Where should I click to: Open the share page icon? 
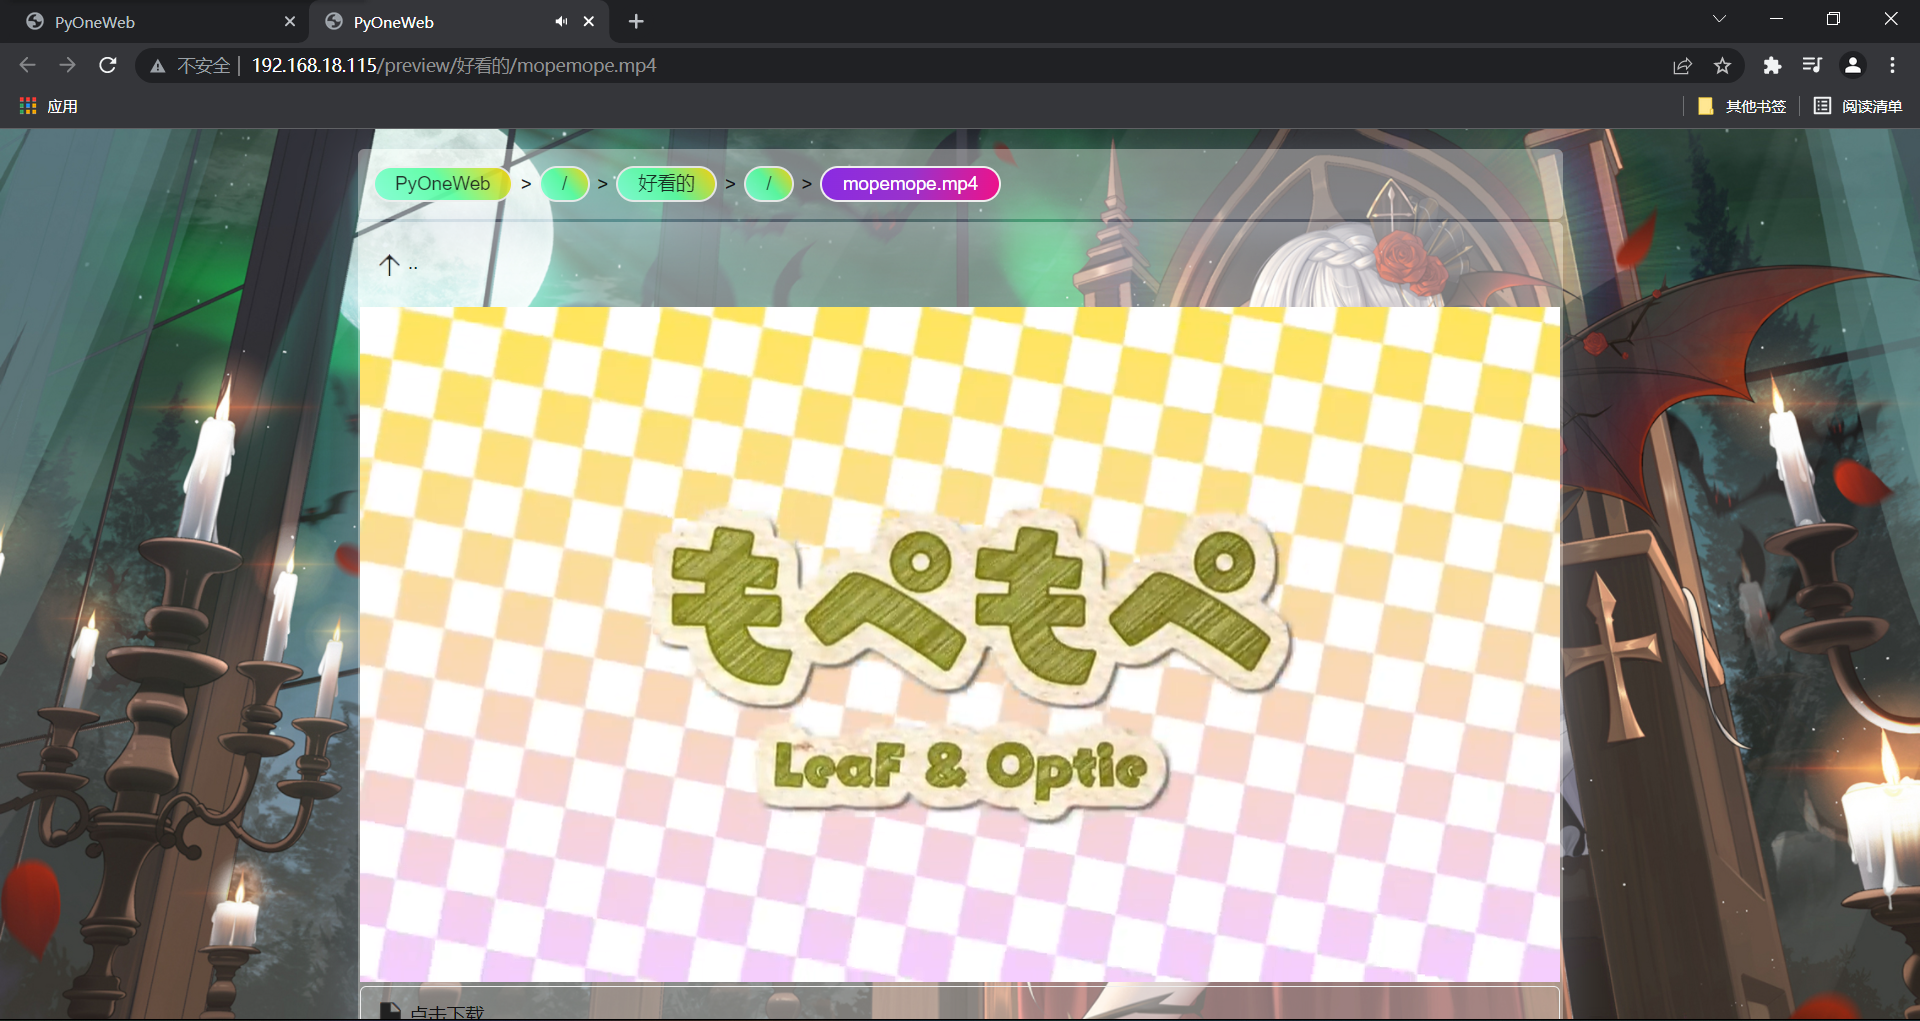click(1682, 65)
